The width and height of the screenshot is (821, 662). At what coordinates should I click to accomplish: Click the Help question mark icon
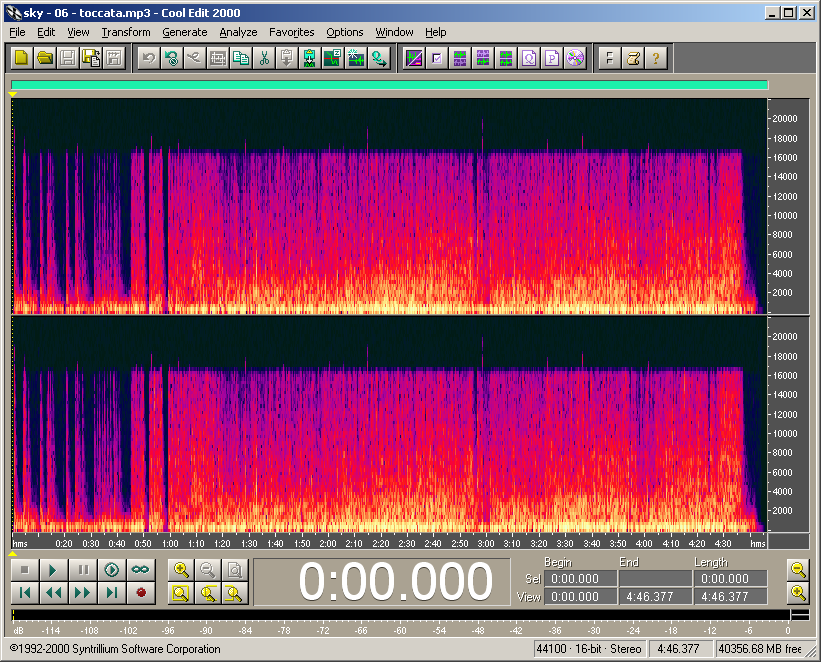[655, 58]
